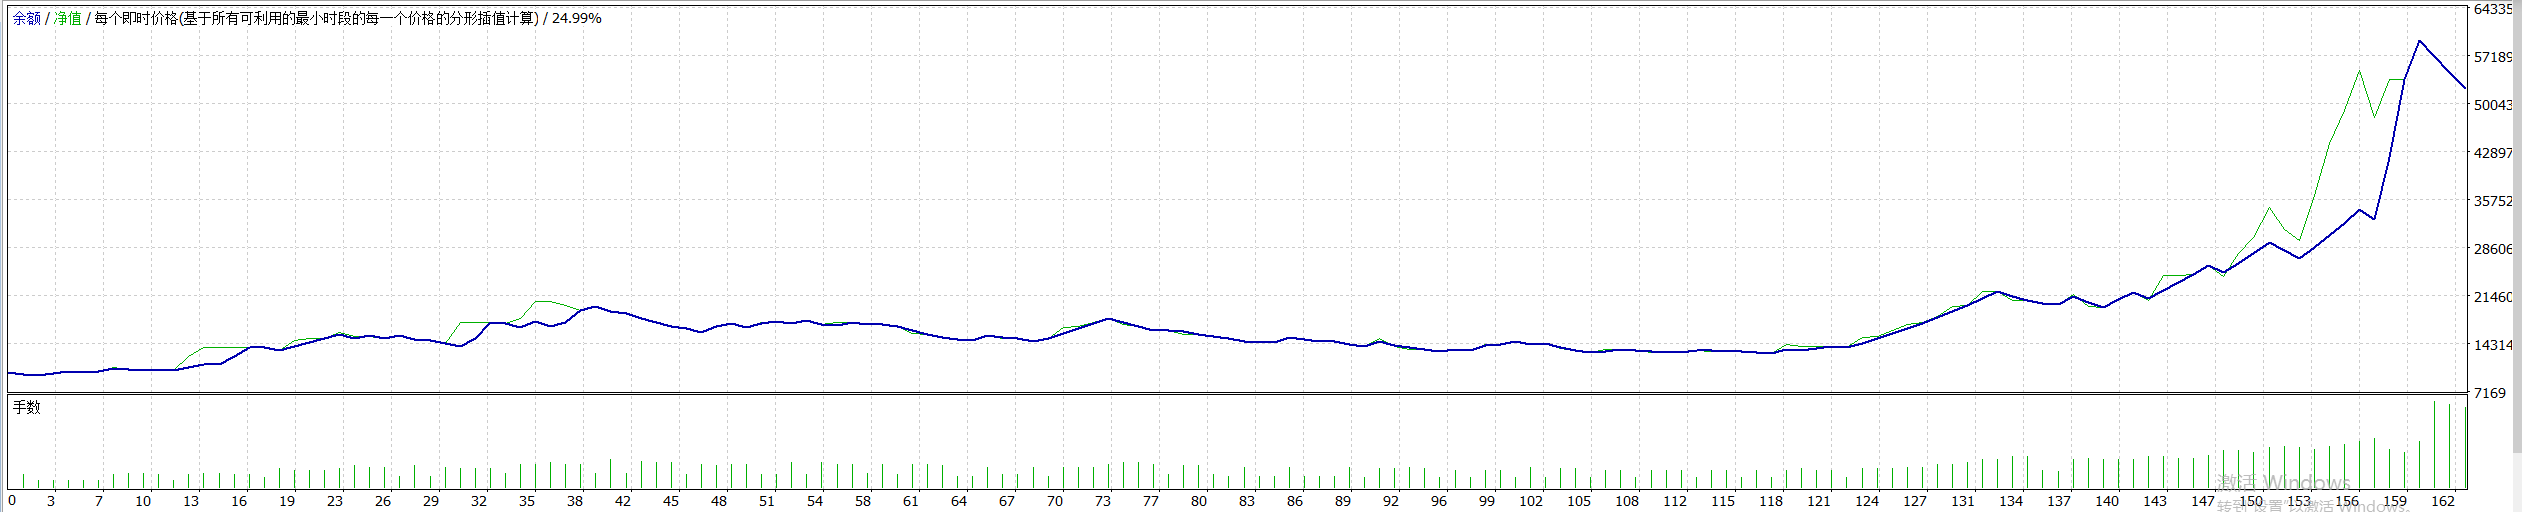Click x-axis trade number 118
This screenshot has width=2522, height=512.
pyautogui.click(x=1771, y=501)
